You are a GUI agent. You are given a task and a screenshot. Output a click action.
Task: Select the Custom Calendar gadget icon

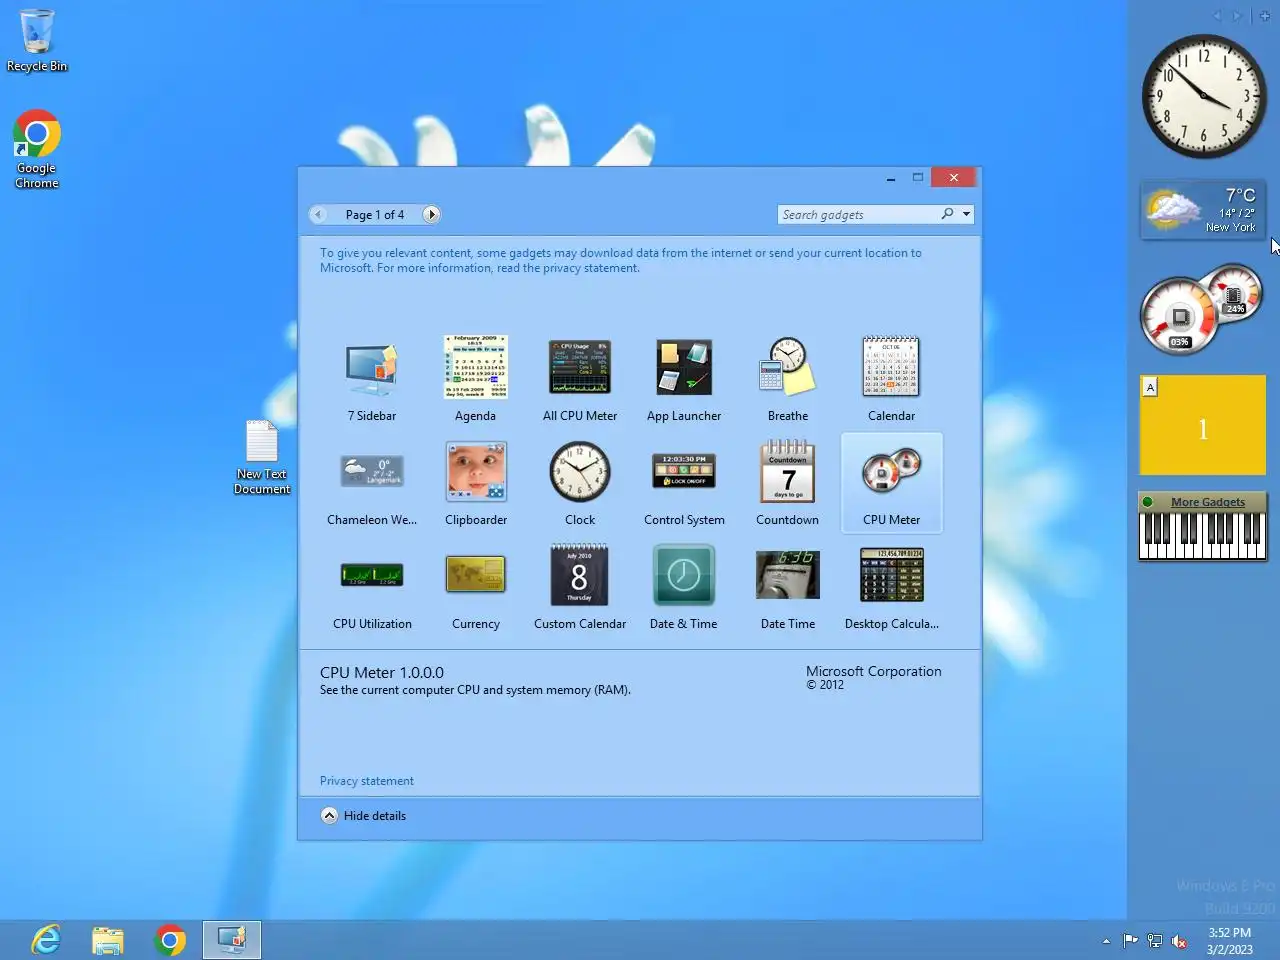(x=580, y=574)
